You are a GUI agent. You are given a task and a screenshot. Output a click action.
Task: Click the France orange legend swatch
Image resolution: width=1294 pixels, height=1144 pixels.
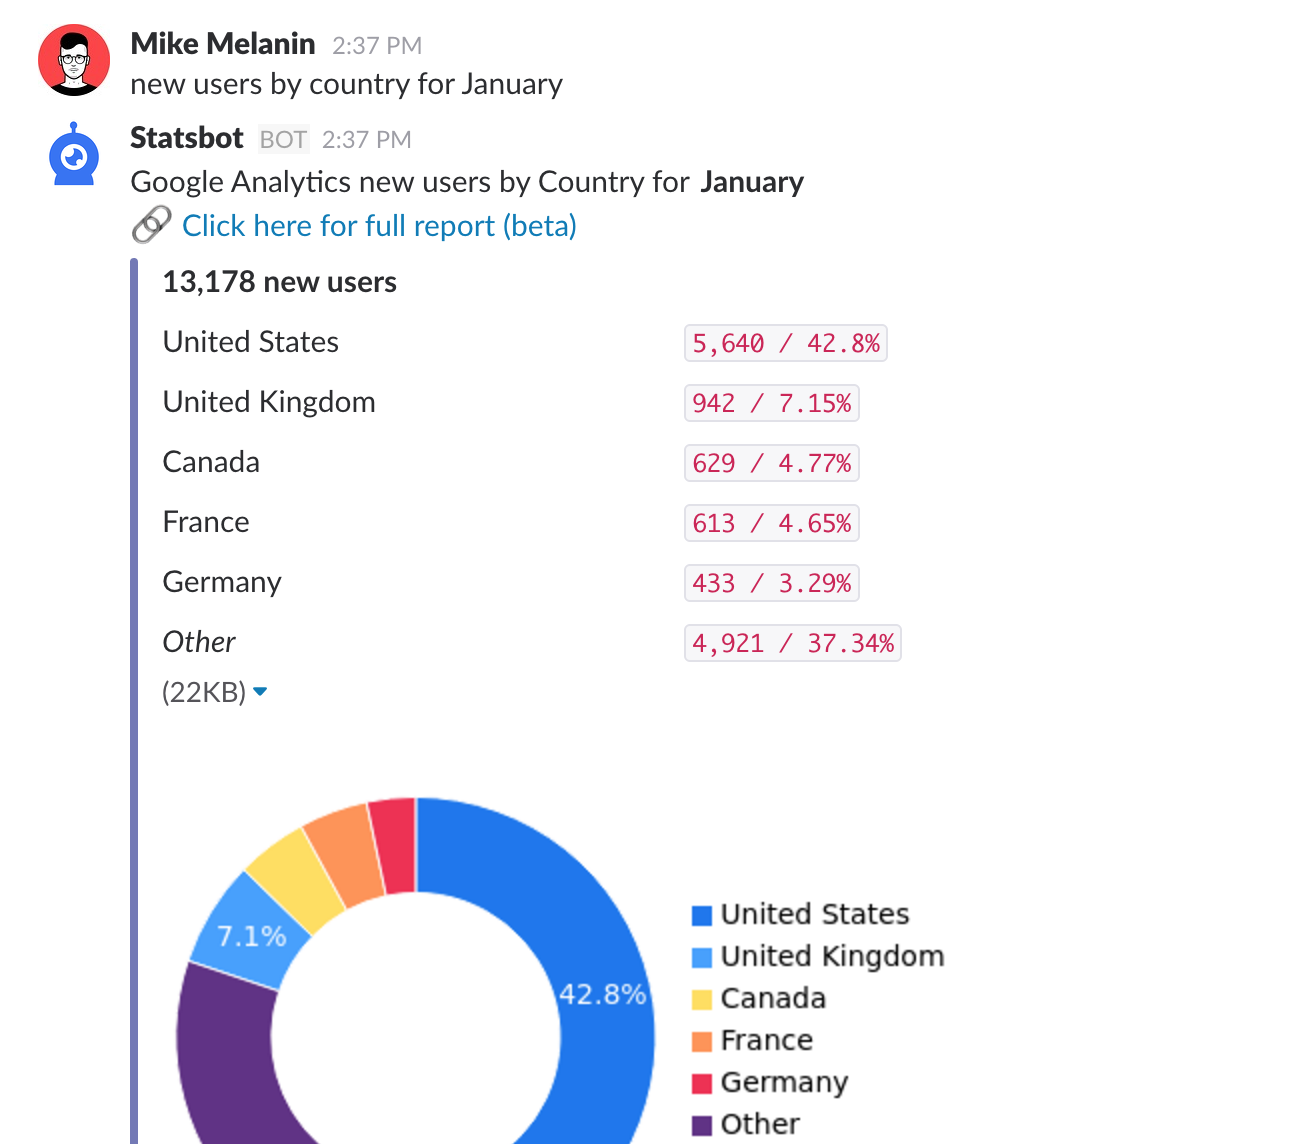point(702,1041)
